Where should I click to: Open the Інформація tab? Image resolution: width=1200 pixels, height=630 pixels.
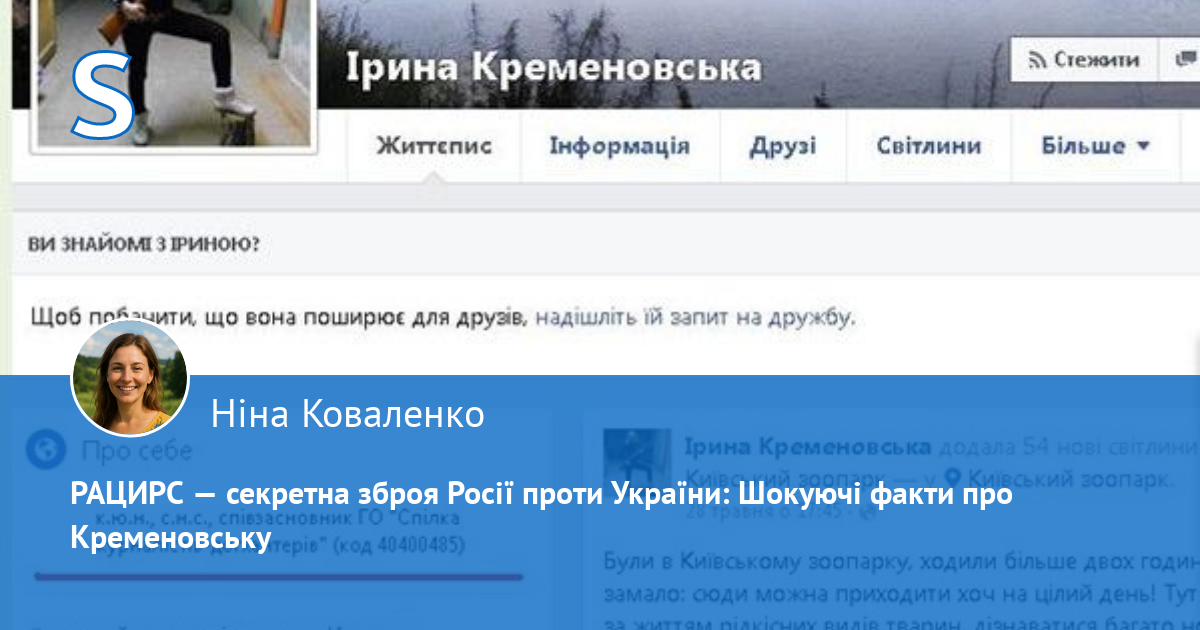coord(619,146)
